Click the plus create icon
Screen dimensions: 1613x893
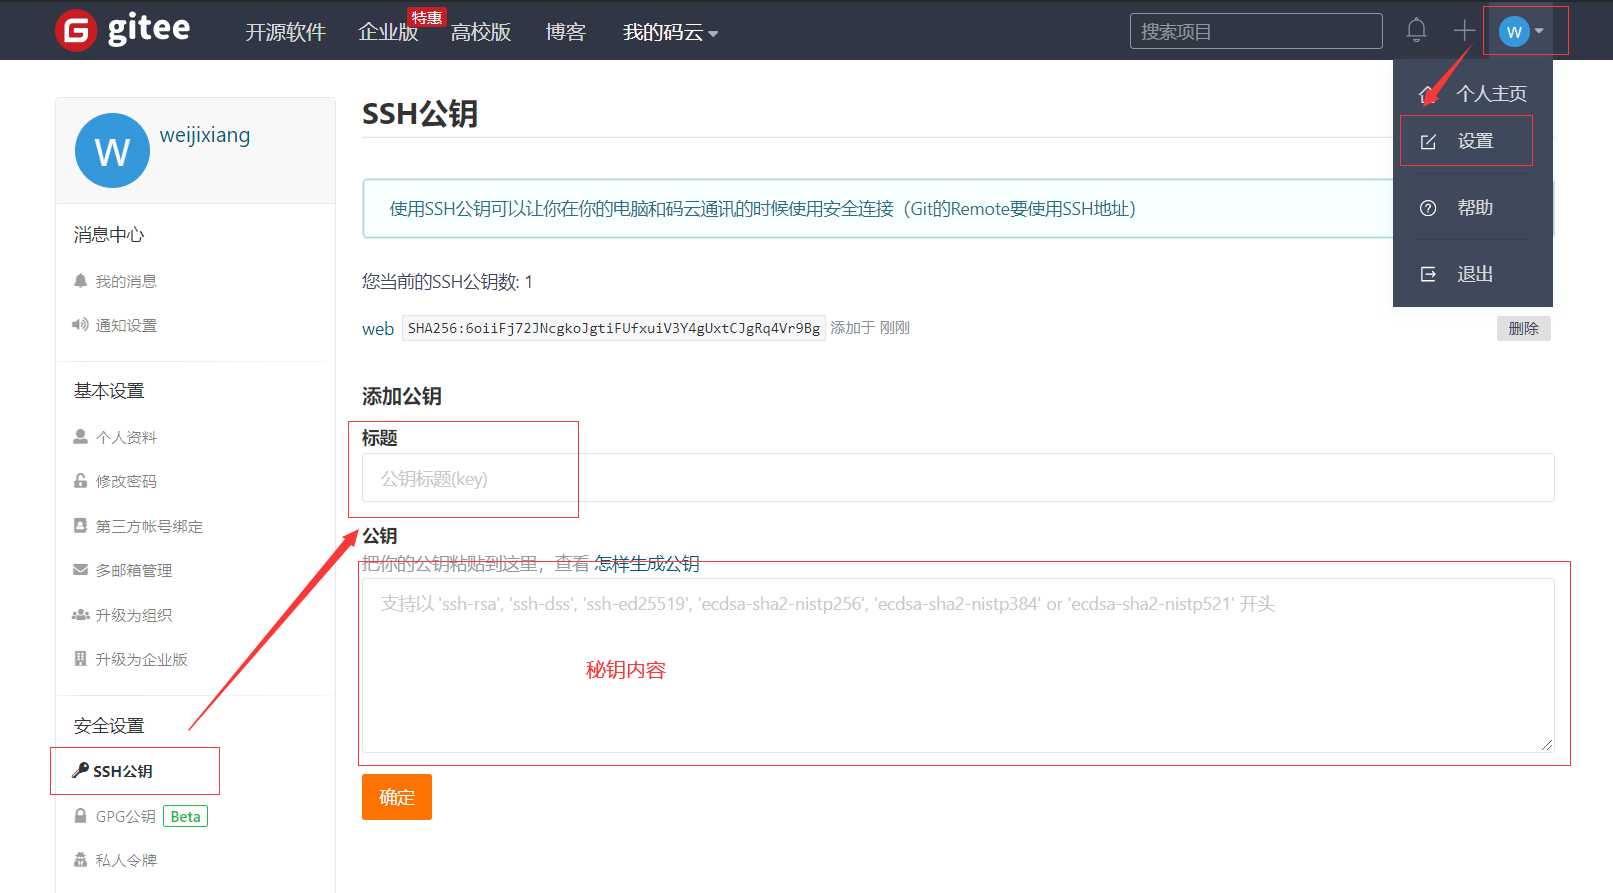click(x=1464, y=31)
